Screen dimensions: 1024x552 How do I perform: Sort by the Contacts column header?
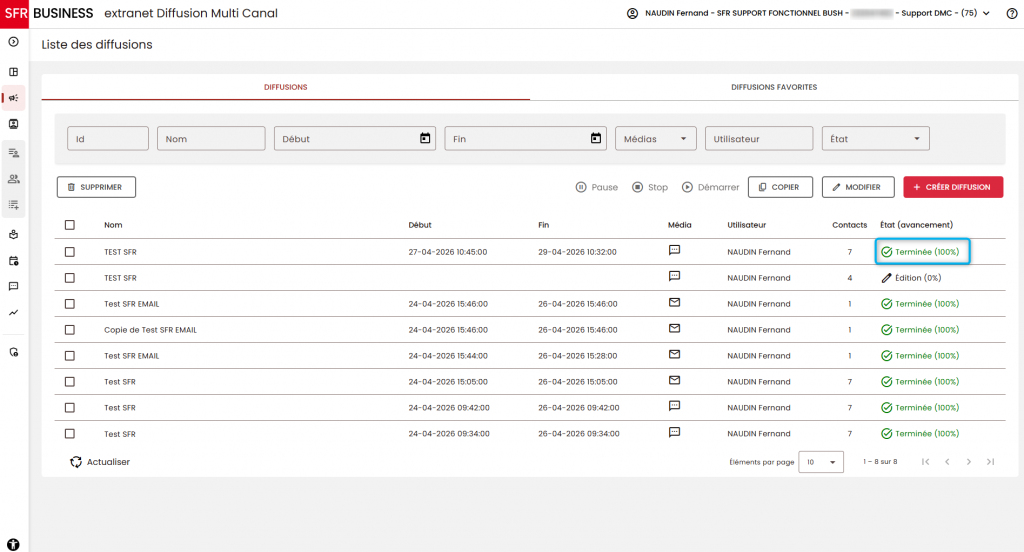850,225
